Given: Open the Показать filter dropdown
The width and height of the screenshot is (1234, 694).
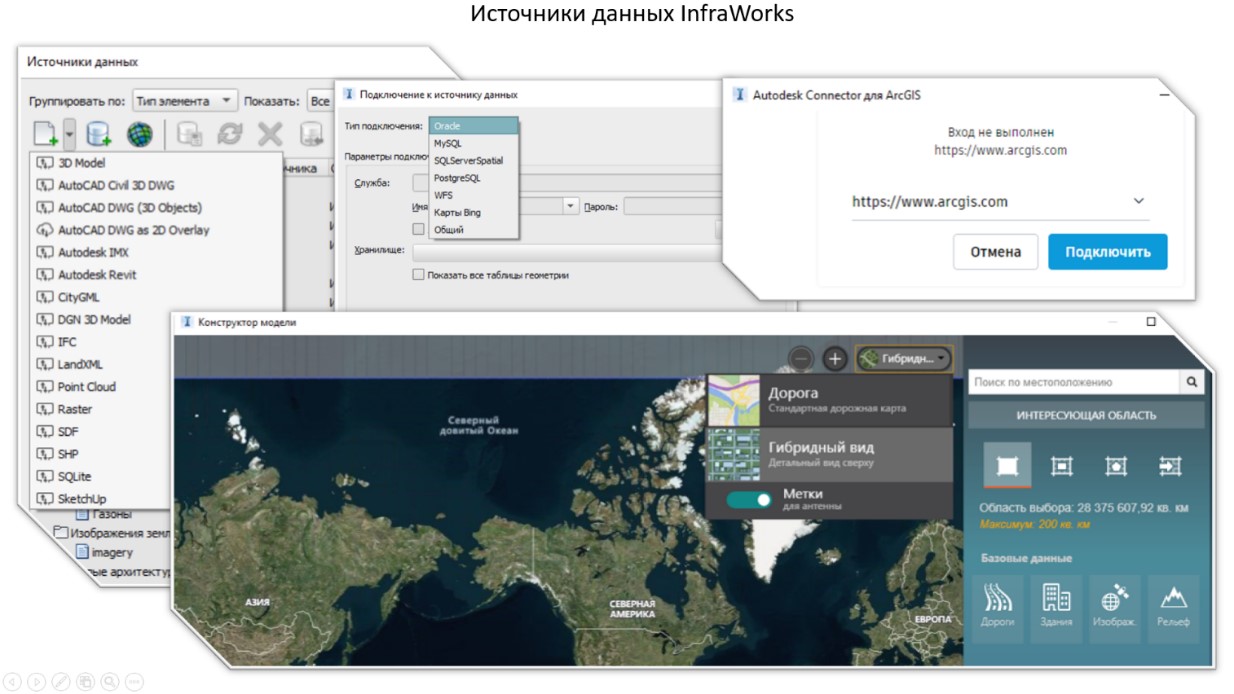Looking at the screenshot, I should [321, 101].
